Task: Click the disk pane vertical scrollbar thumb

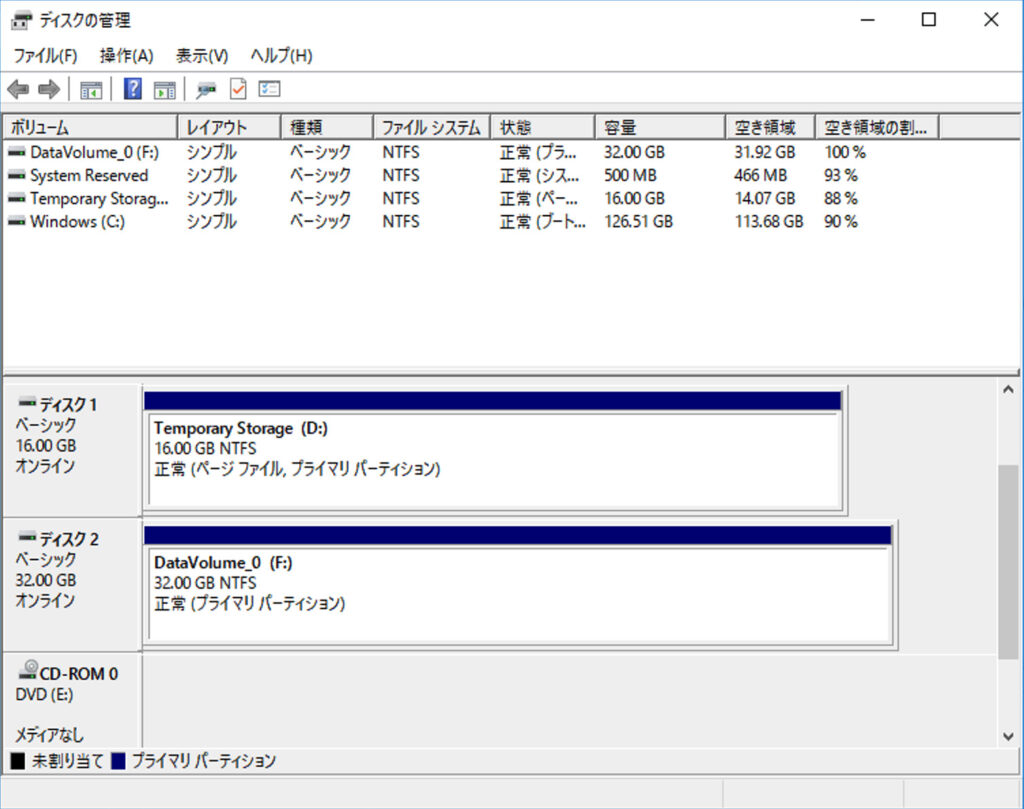Action: (1008, 562)
